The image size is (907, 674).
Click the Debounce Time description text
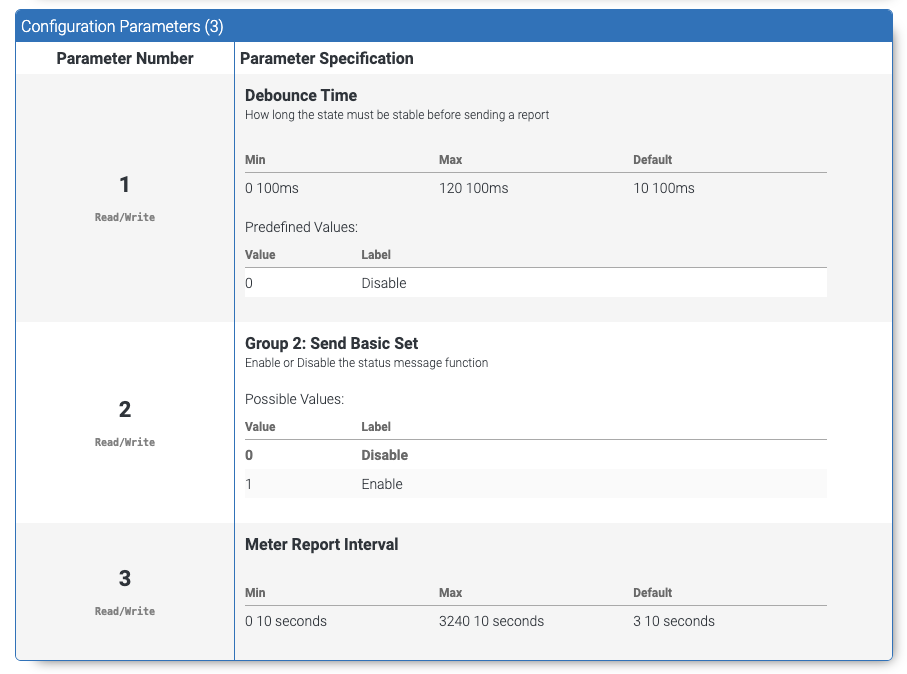397,115
